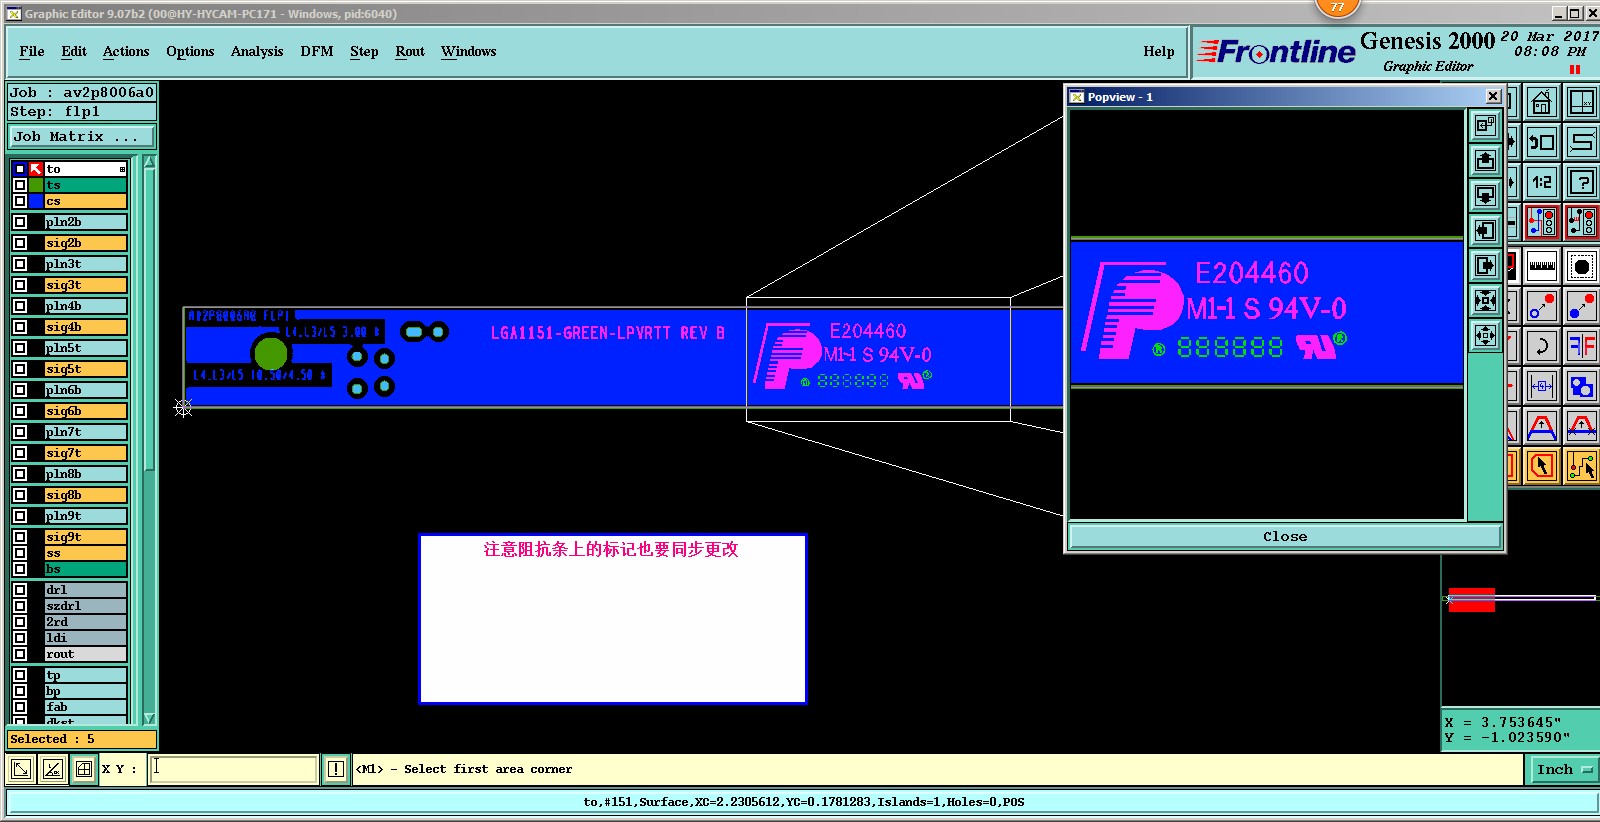Click the Popview zoom-out arrows icon

click(x=1485, y=335)
